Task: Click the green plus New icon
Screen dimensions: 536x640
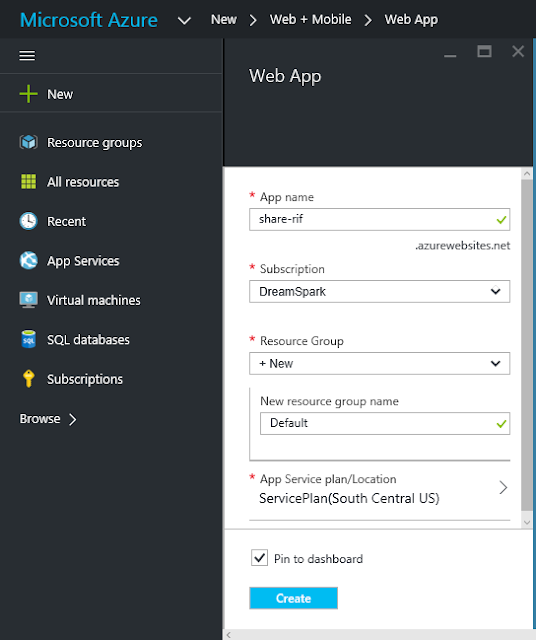Action: 28,94
